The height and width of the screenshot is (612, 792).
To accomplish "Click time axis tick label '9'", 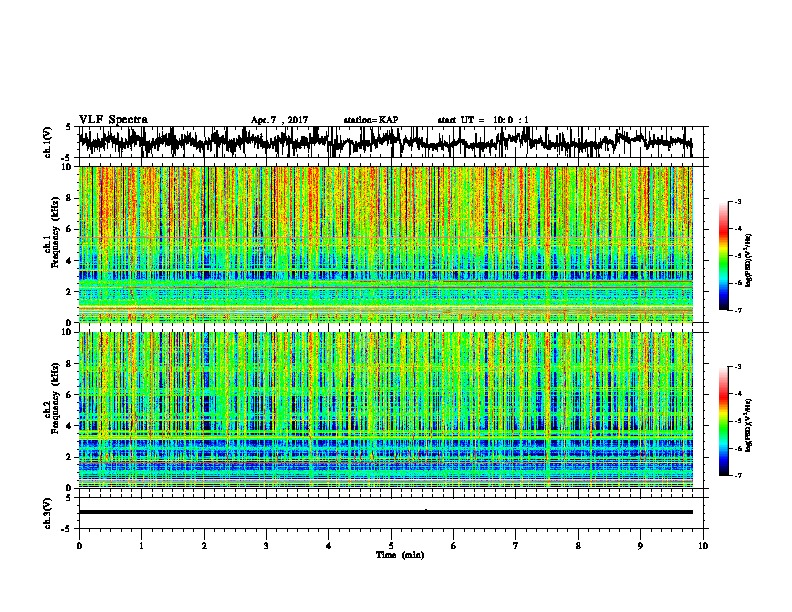I will pyautogui.click(x=640, y=546).
